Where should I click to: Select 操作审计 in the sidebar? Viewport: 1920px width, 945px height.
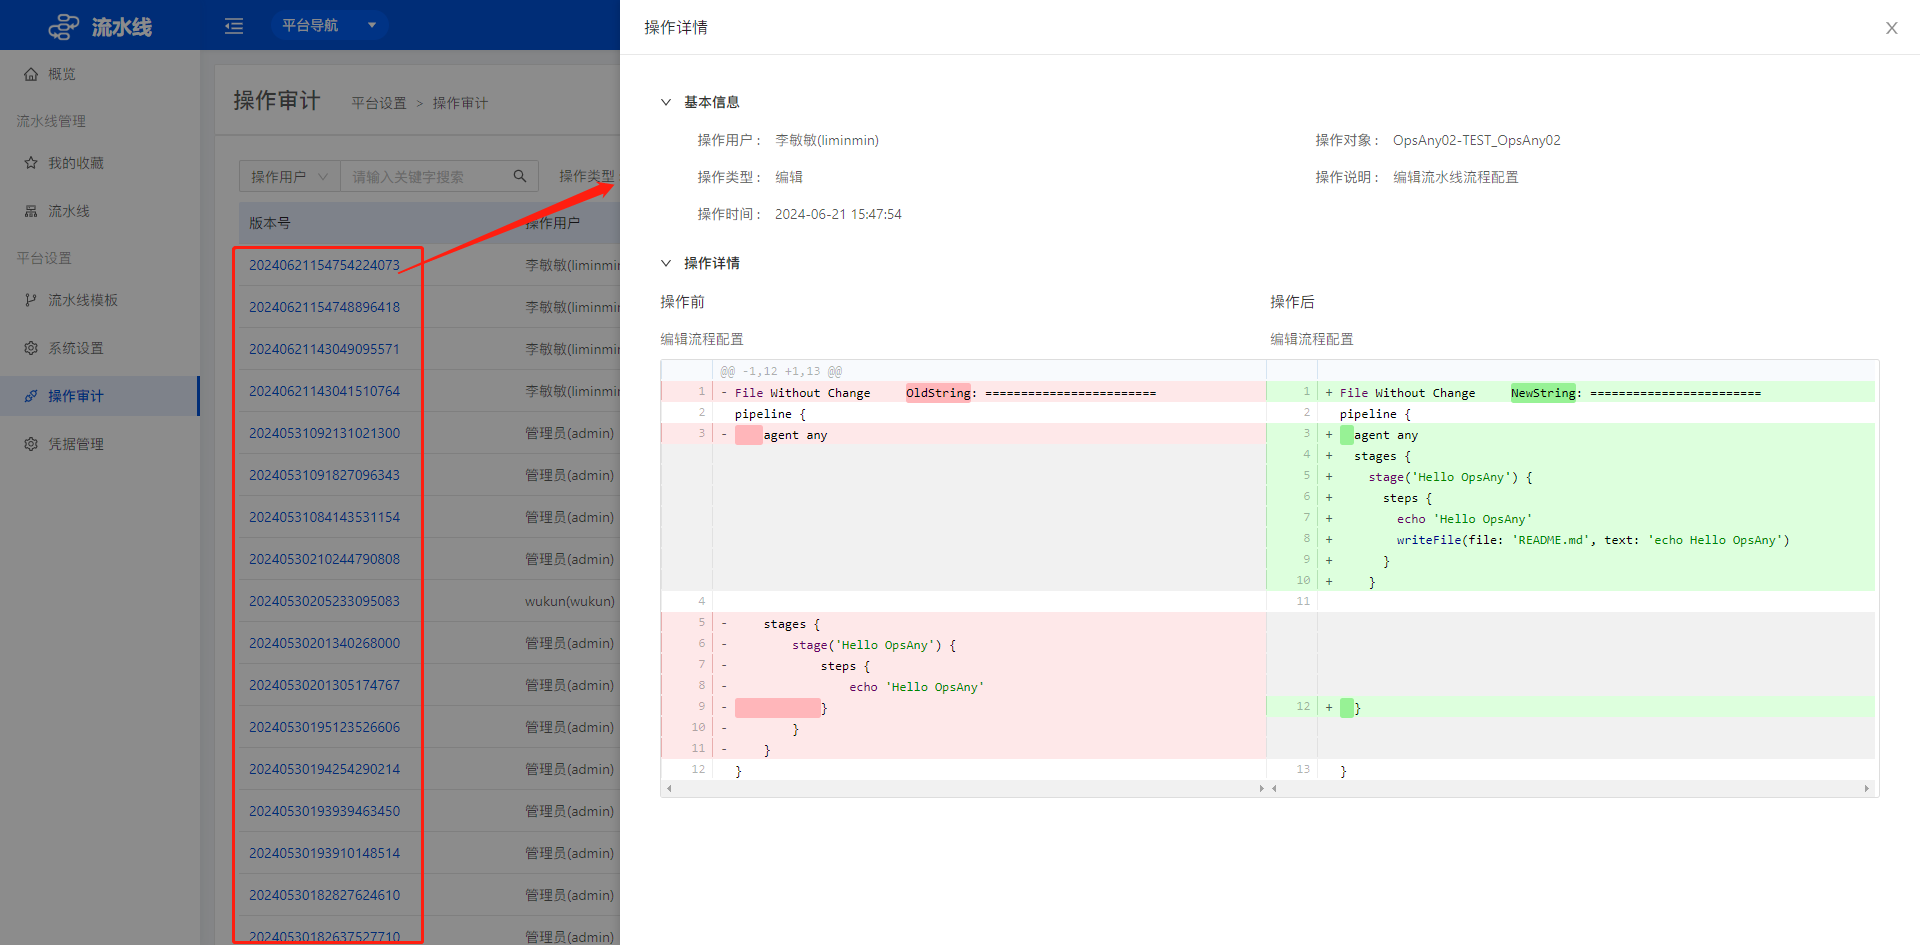pos(100,396)
